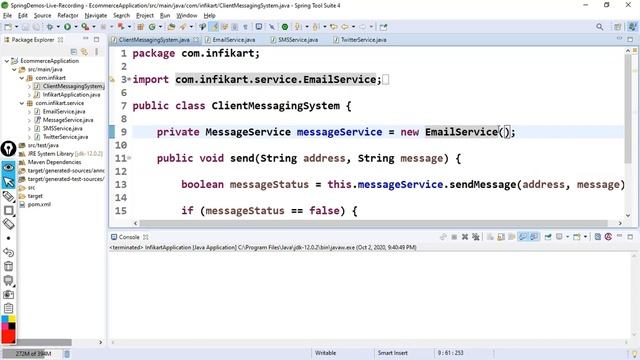Image resolution: width=640 pixels, height=360 pixels.
Task: Click the trash clear-all icon in annotation bar
Action: pyautogui.click(x=8, y=266)
